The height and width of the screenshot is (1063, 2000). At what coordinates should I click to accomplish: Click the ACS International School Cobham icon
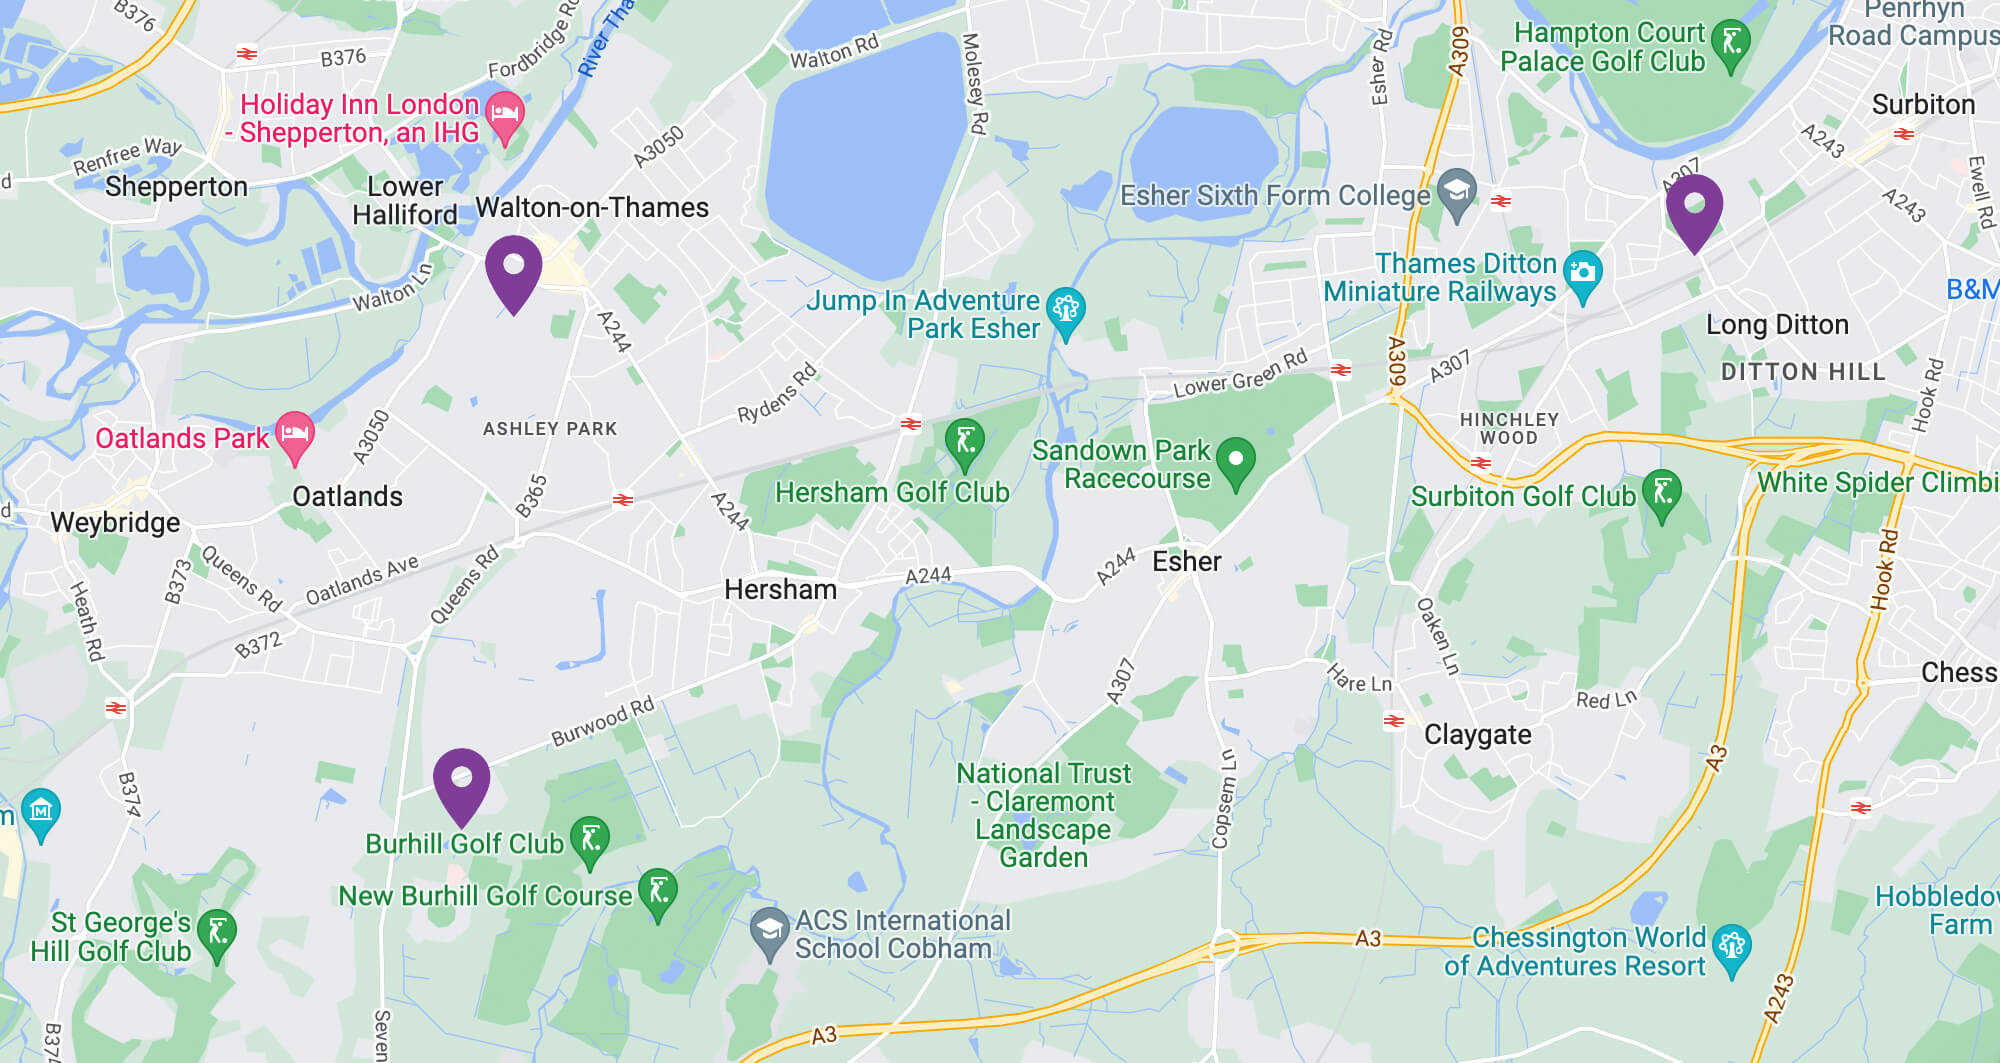point(769,934)
